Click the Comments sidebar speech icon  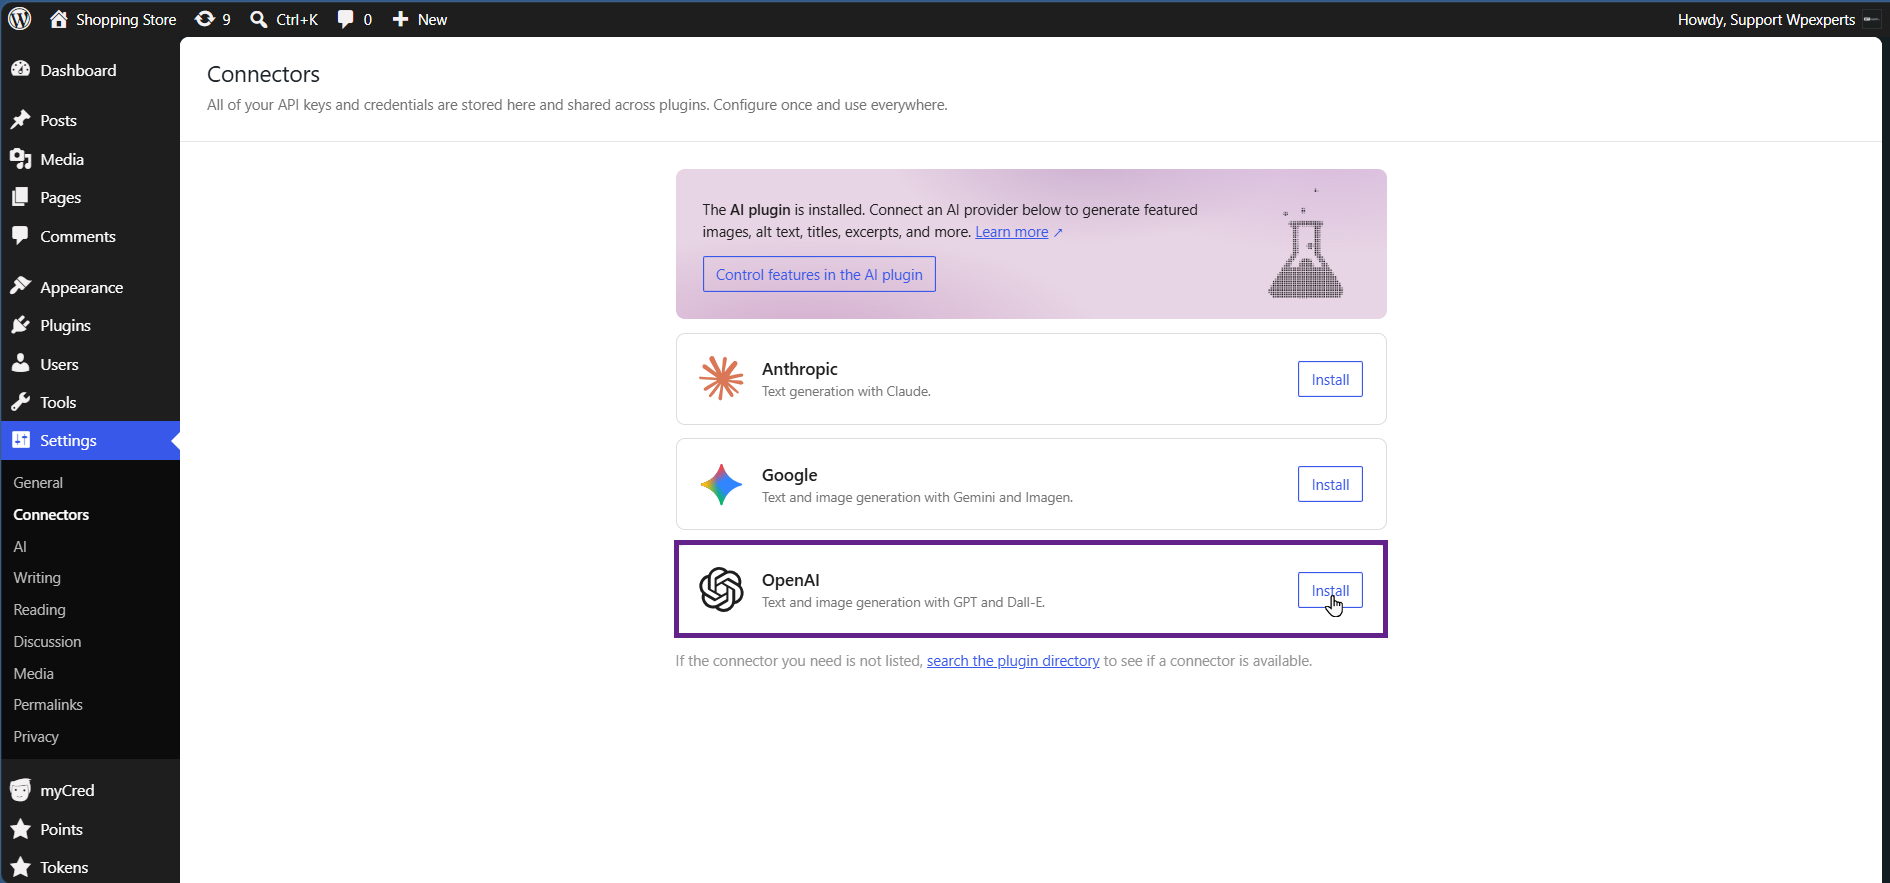[20, 236]
